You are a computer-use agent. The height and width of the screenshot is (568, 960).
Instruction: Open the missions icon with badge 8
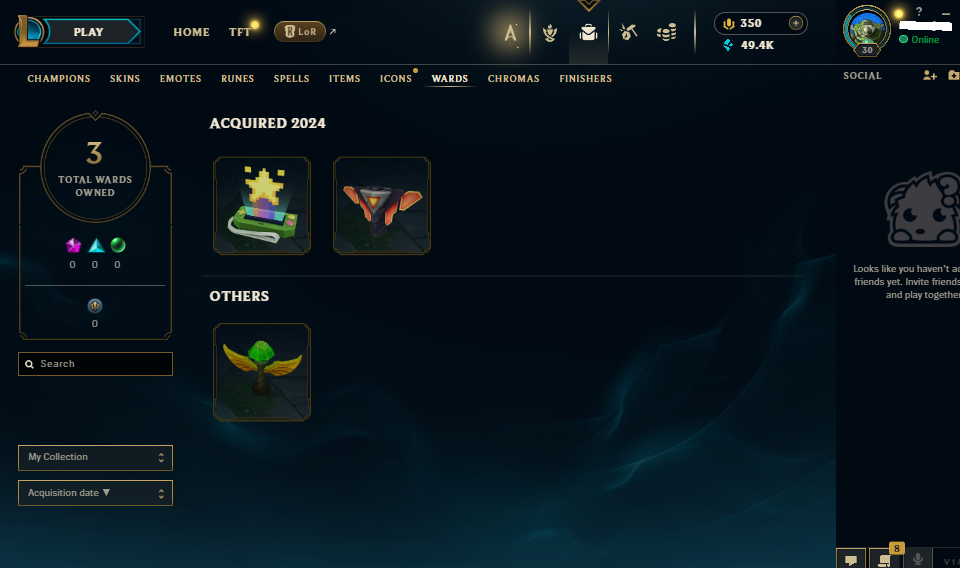click(885, 559)
